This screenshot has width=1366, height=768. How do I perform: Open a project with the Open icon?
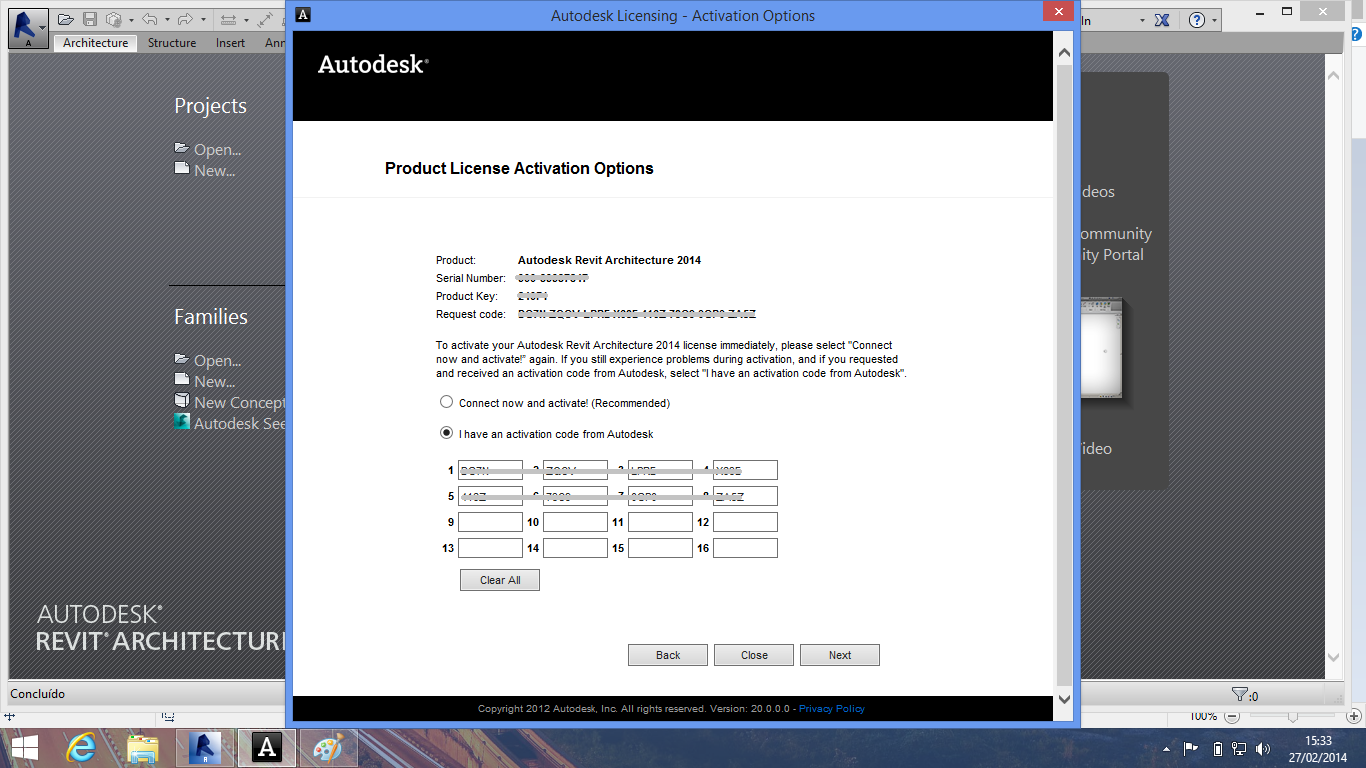tap(66, 18)
